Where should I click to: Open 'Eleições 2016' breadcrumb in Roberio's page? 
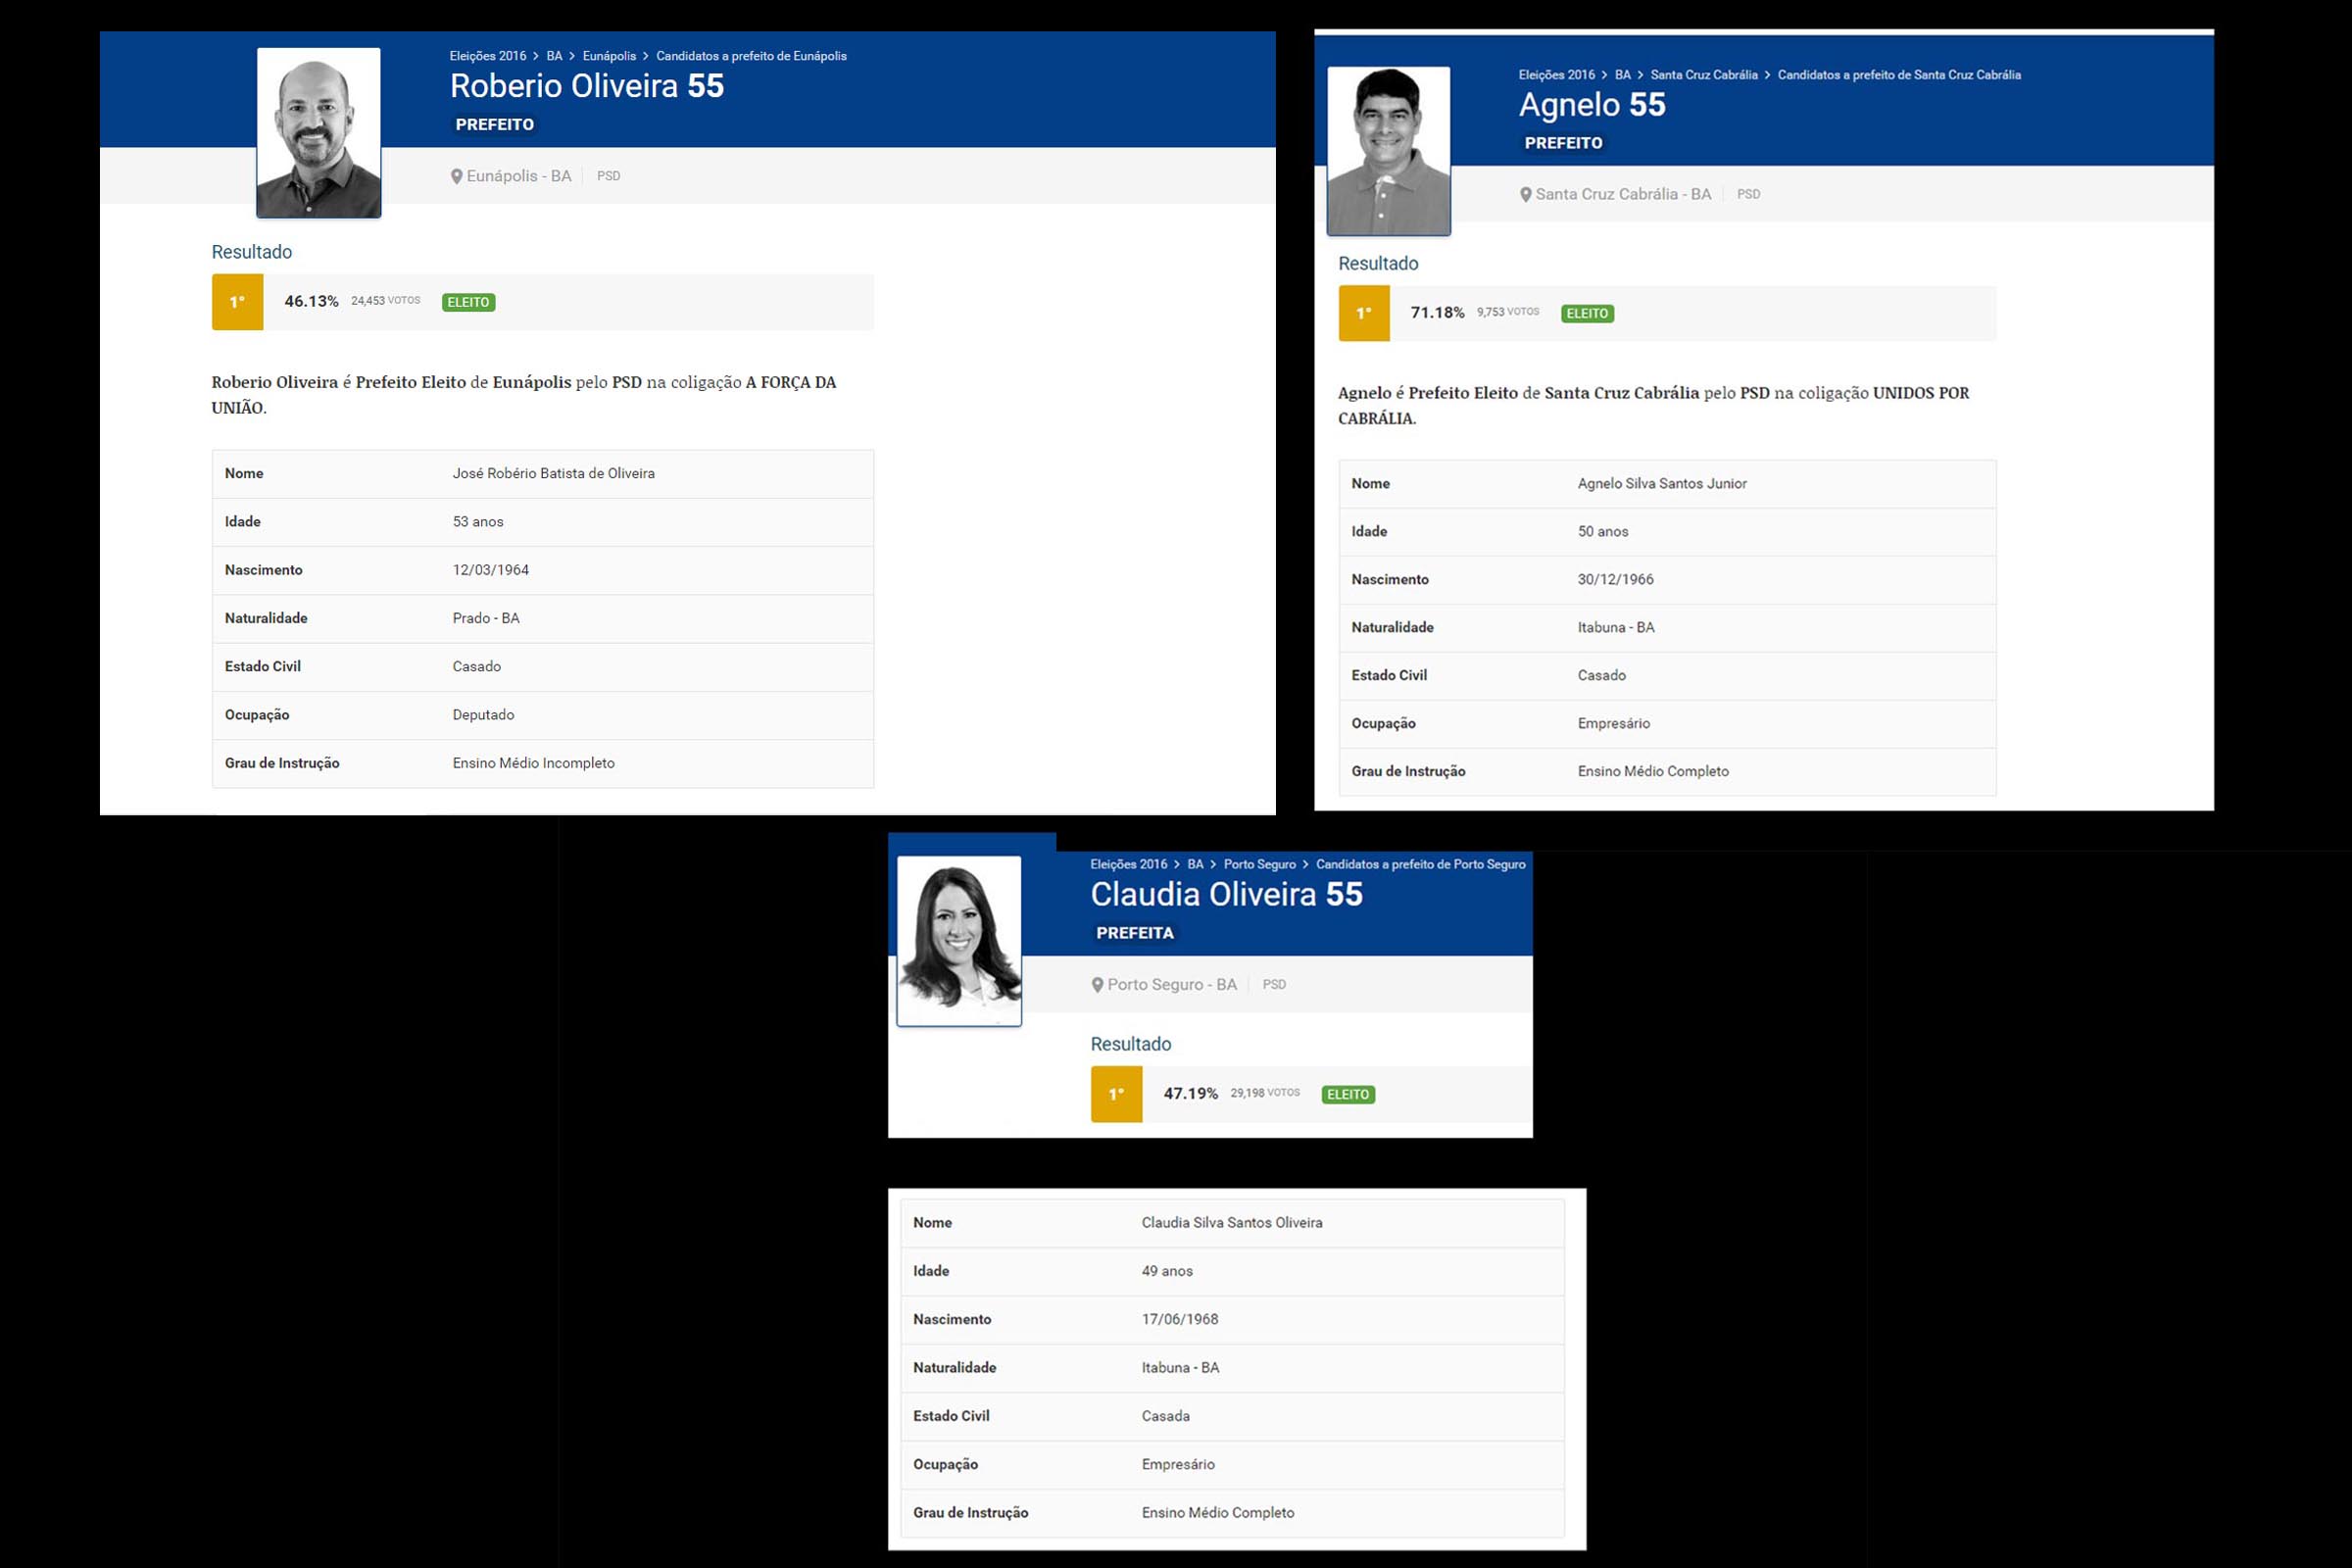487,56
